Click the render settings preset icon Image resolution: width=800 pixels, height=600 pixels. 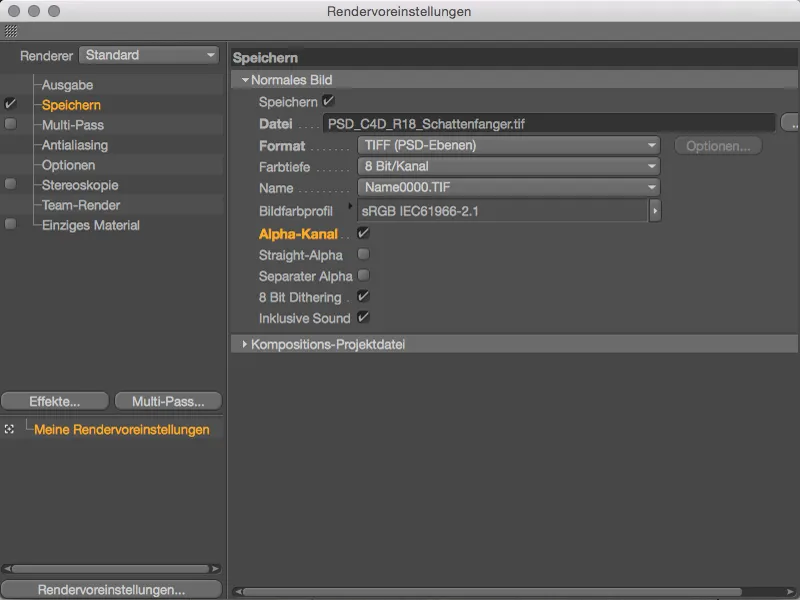click(9, 430)
